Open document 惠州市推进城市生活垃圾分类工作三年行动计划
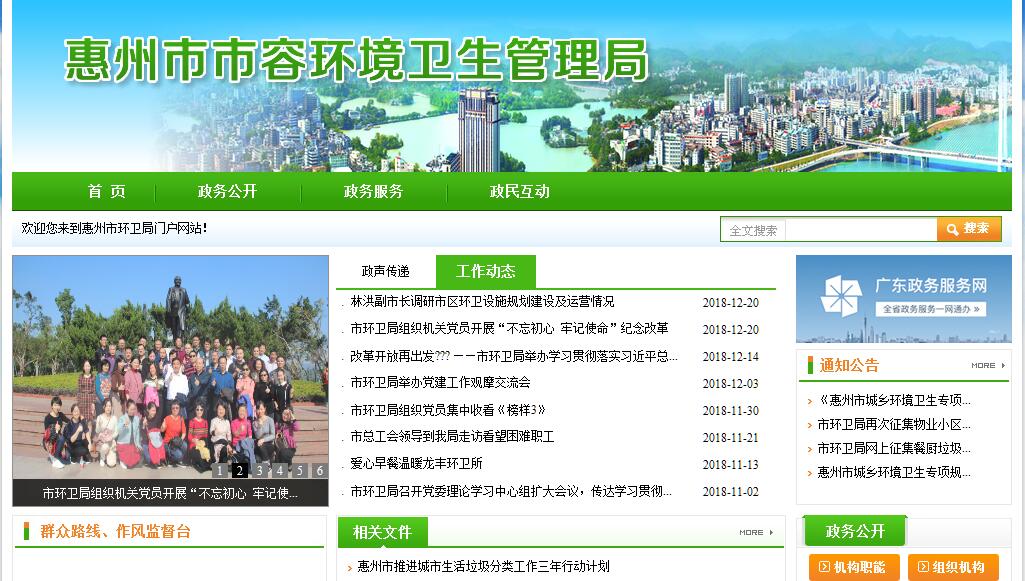 click(483, 567)
